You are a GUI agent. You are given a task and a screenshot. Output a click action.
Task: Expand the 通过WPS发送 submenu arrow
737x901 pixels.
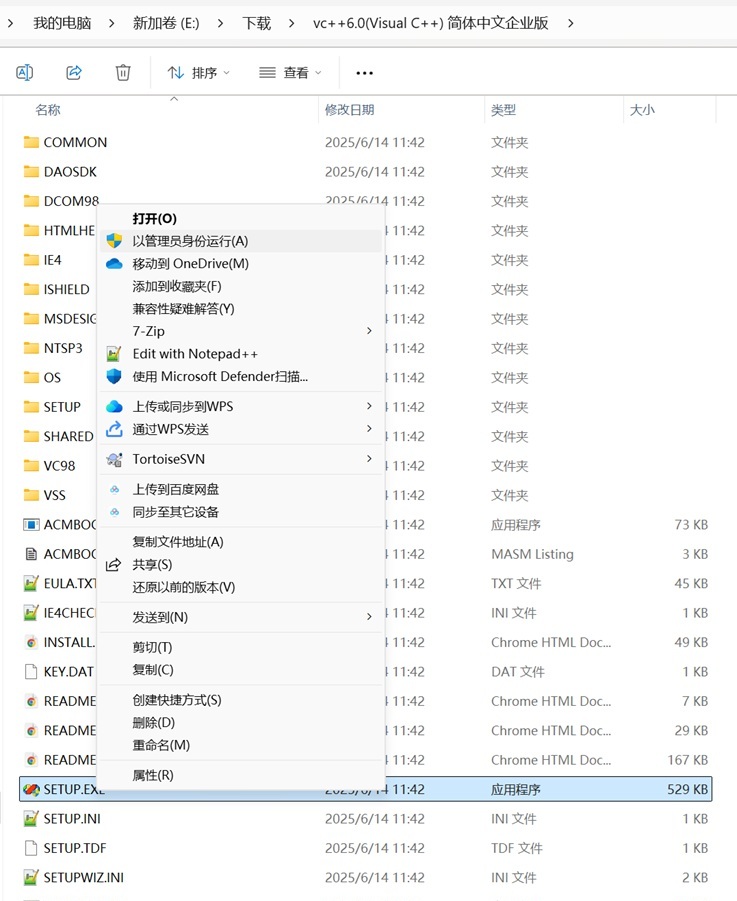(369, 429)
